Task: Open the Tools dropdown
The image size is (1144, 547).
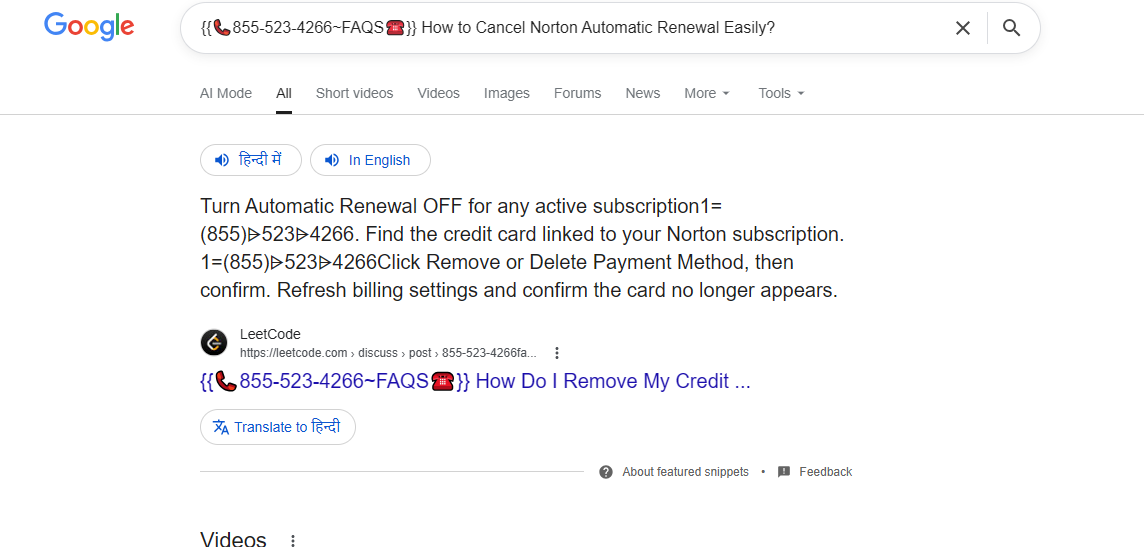Action: (x=781, y=93)
